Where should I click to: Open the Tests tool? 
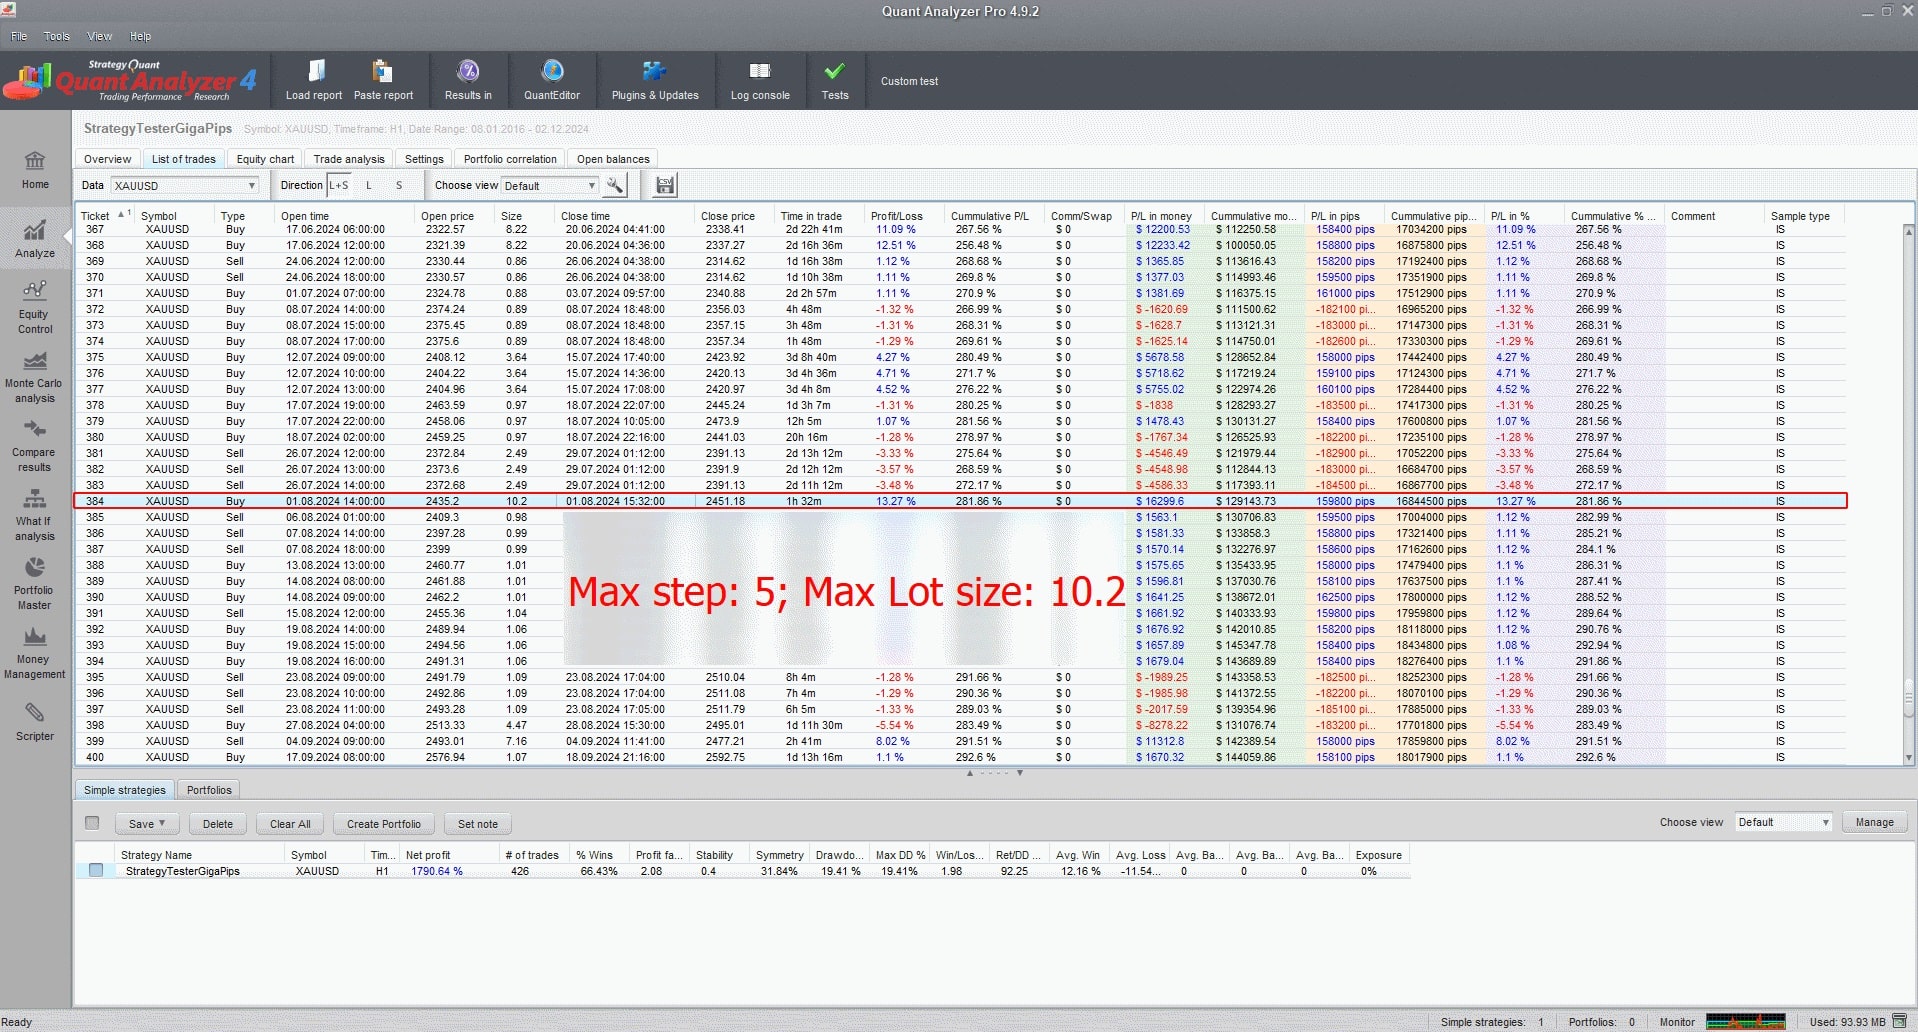(x=835, y=80)
